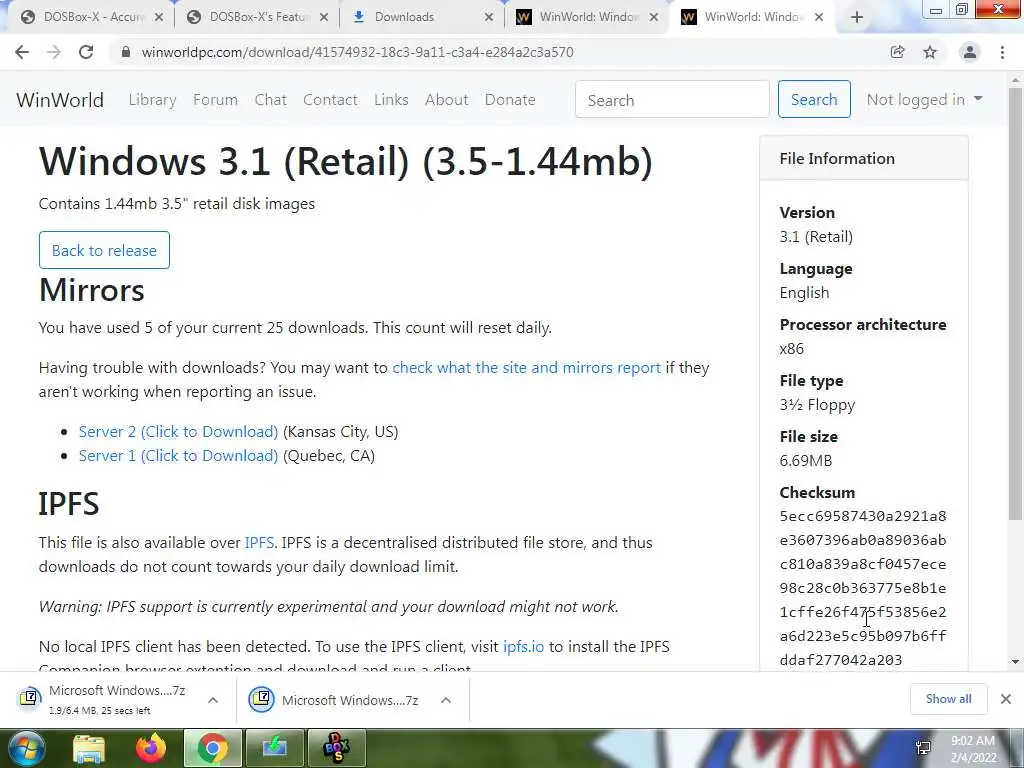Download from Server 1 Quebec

pyautogui.click(x=178, y=456)
